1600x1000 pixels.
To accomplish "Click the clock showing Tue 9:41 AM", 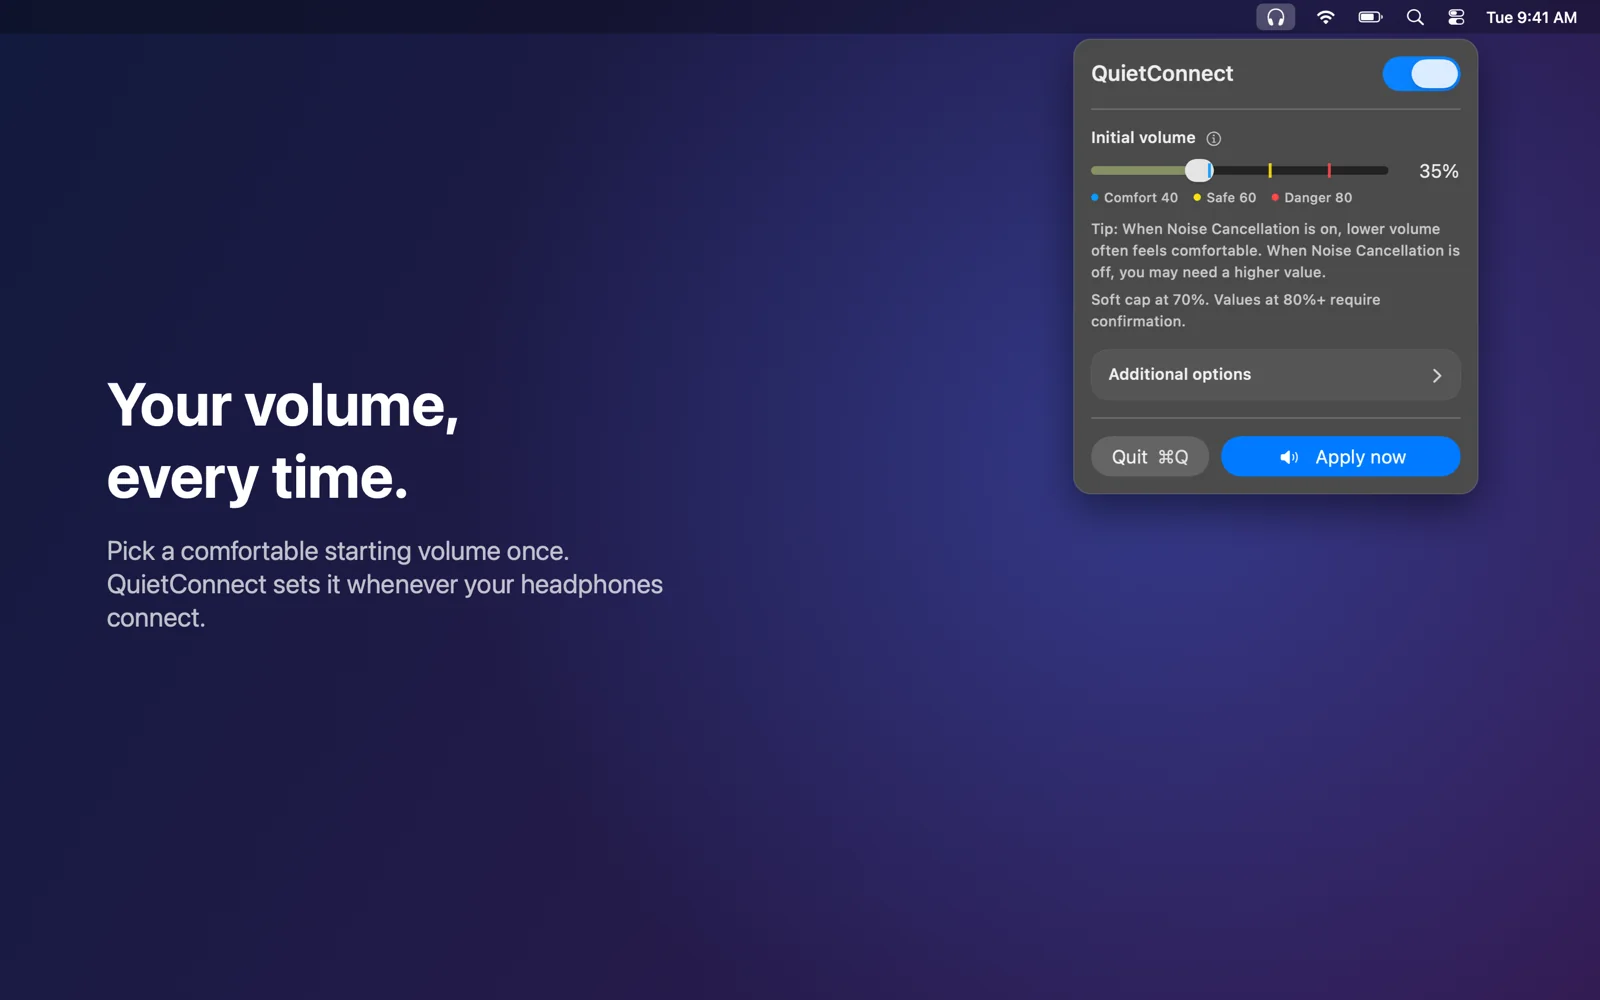I will click(1531, 17).
